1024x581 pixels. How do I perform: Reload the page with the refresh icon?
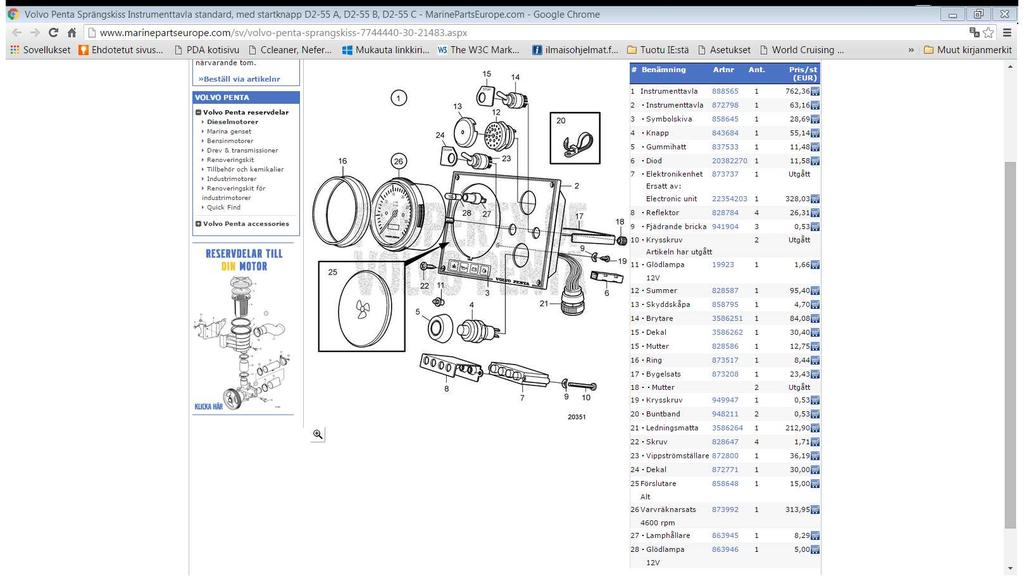tap(53, 33)
